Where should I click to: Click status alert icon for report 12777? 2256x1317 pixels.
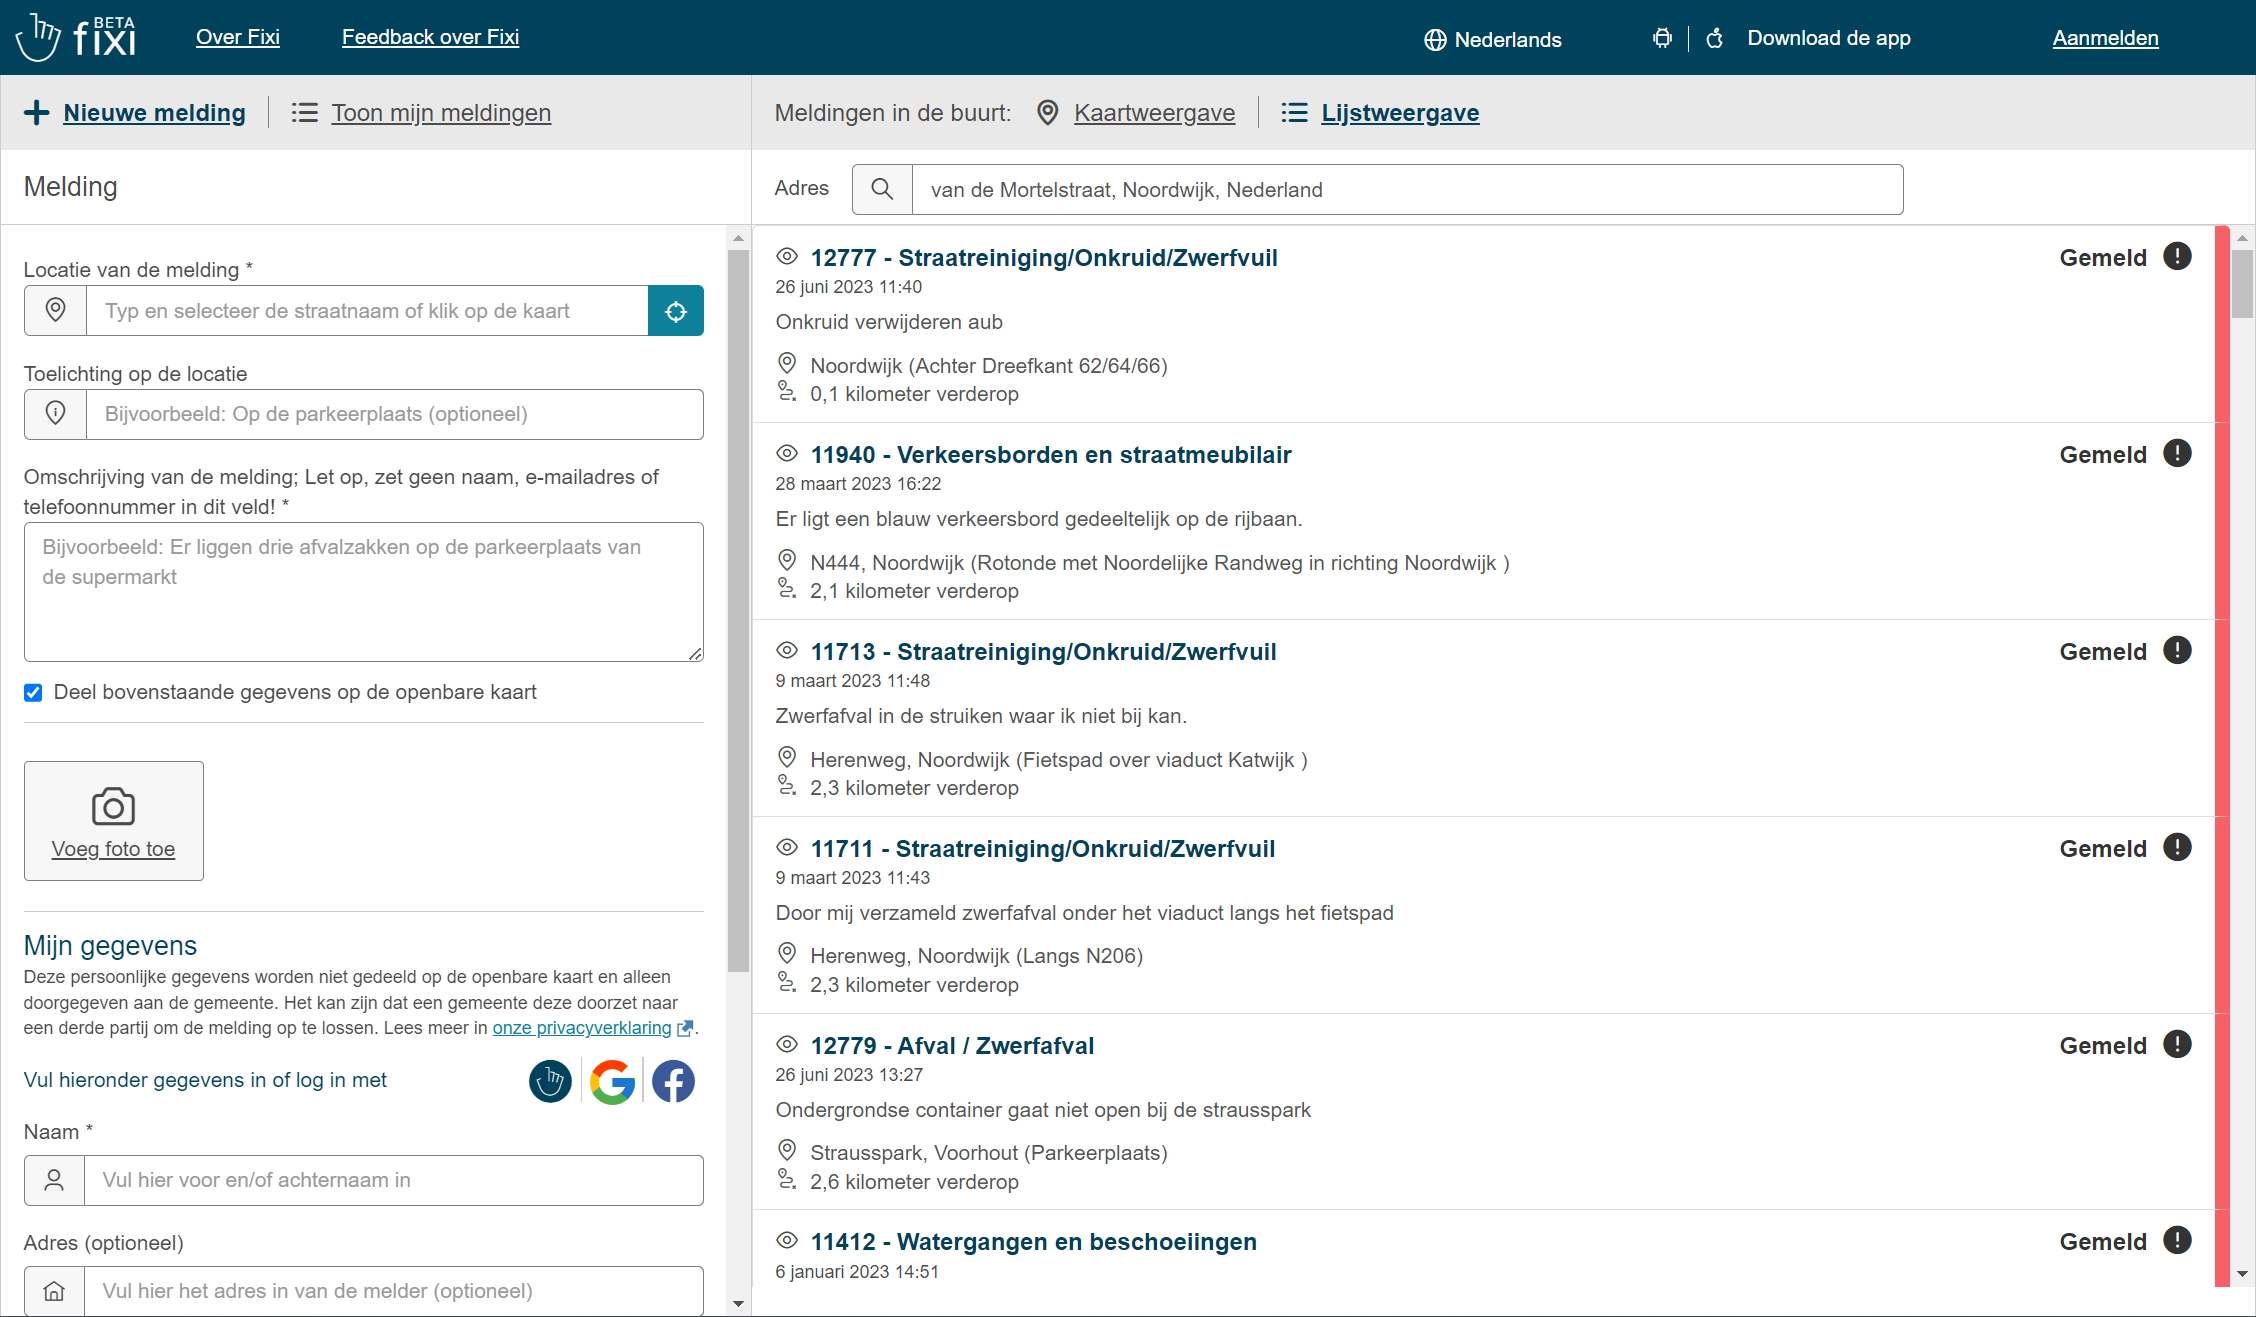(x=2177, y=256)
